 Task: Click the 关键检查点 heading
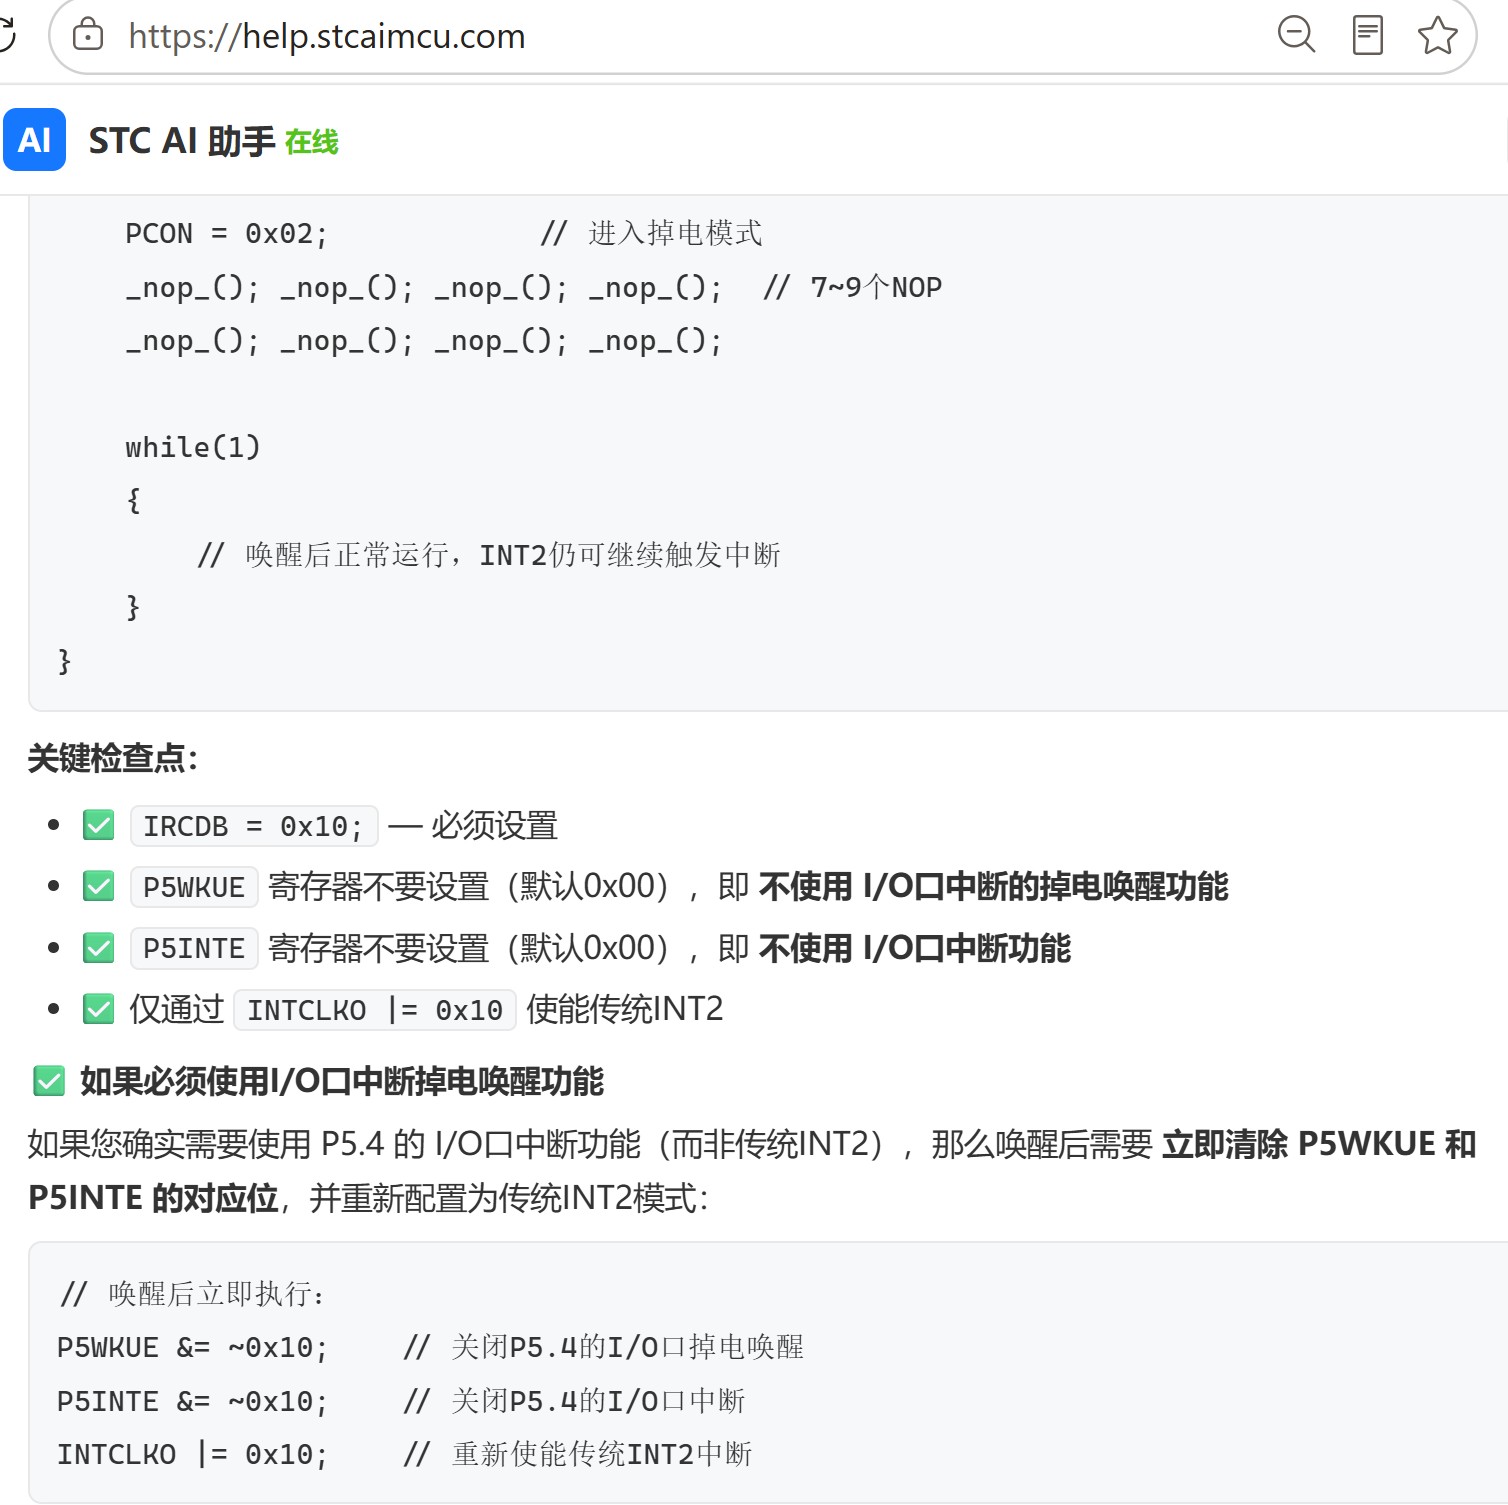tap(113, 759)
